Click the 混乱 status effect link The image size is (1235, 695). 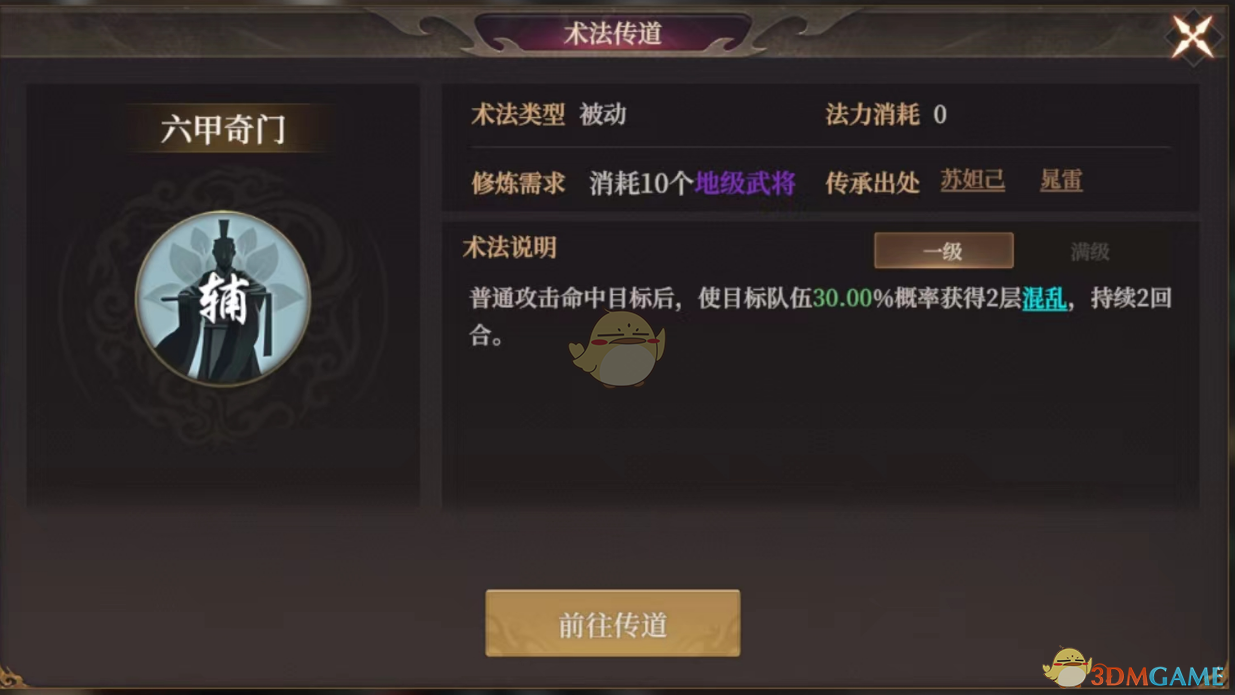(x=1044, y=298)
